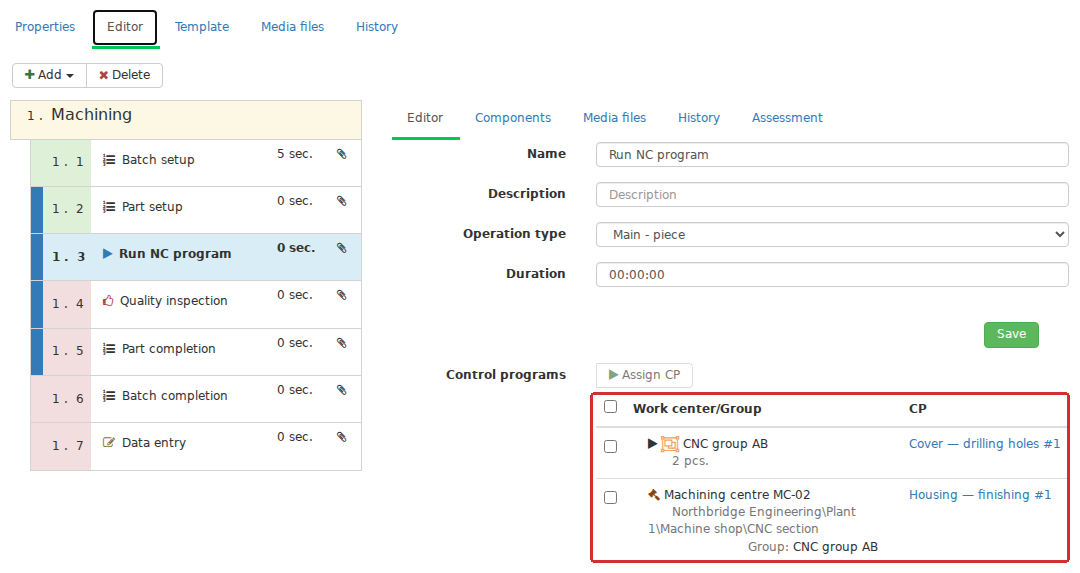Click the green Save button

tap(1011, 335)
